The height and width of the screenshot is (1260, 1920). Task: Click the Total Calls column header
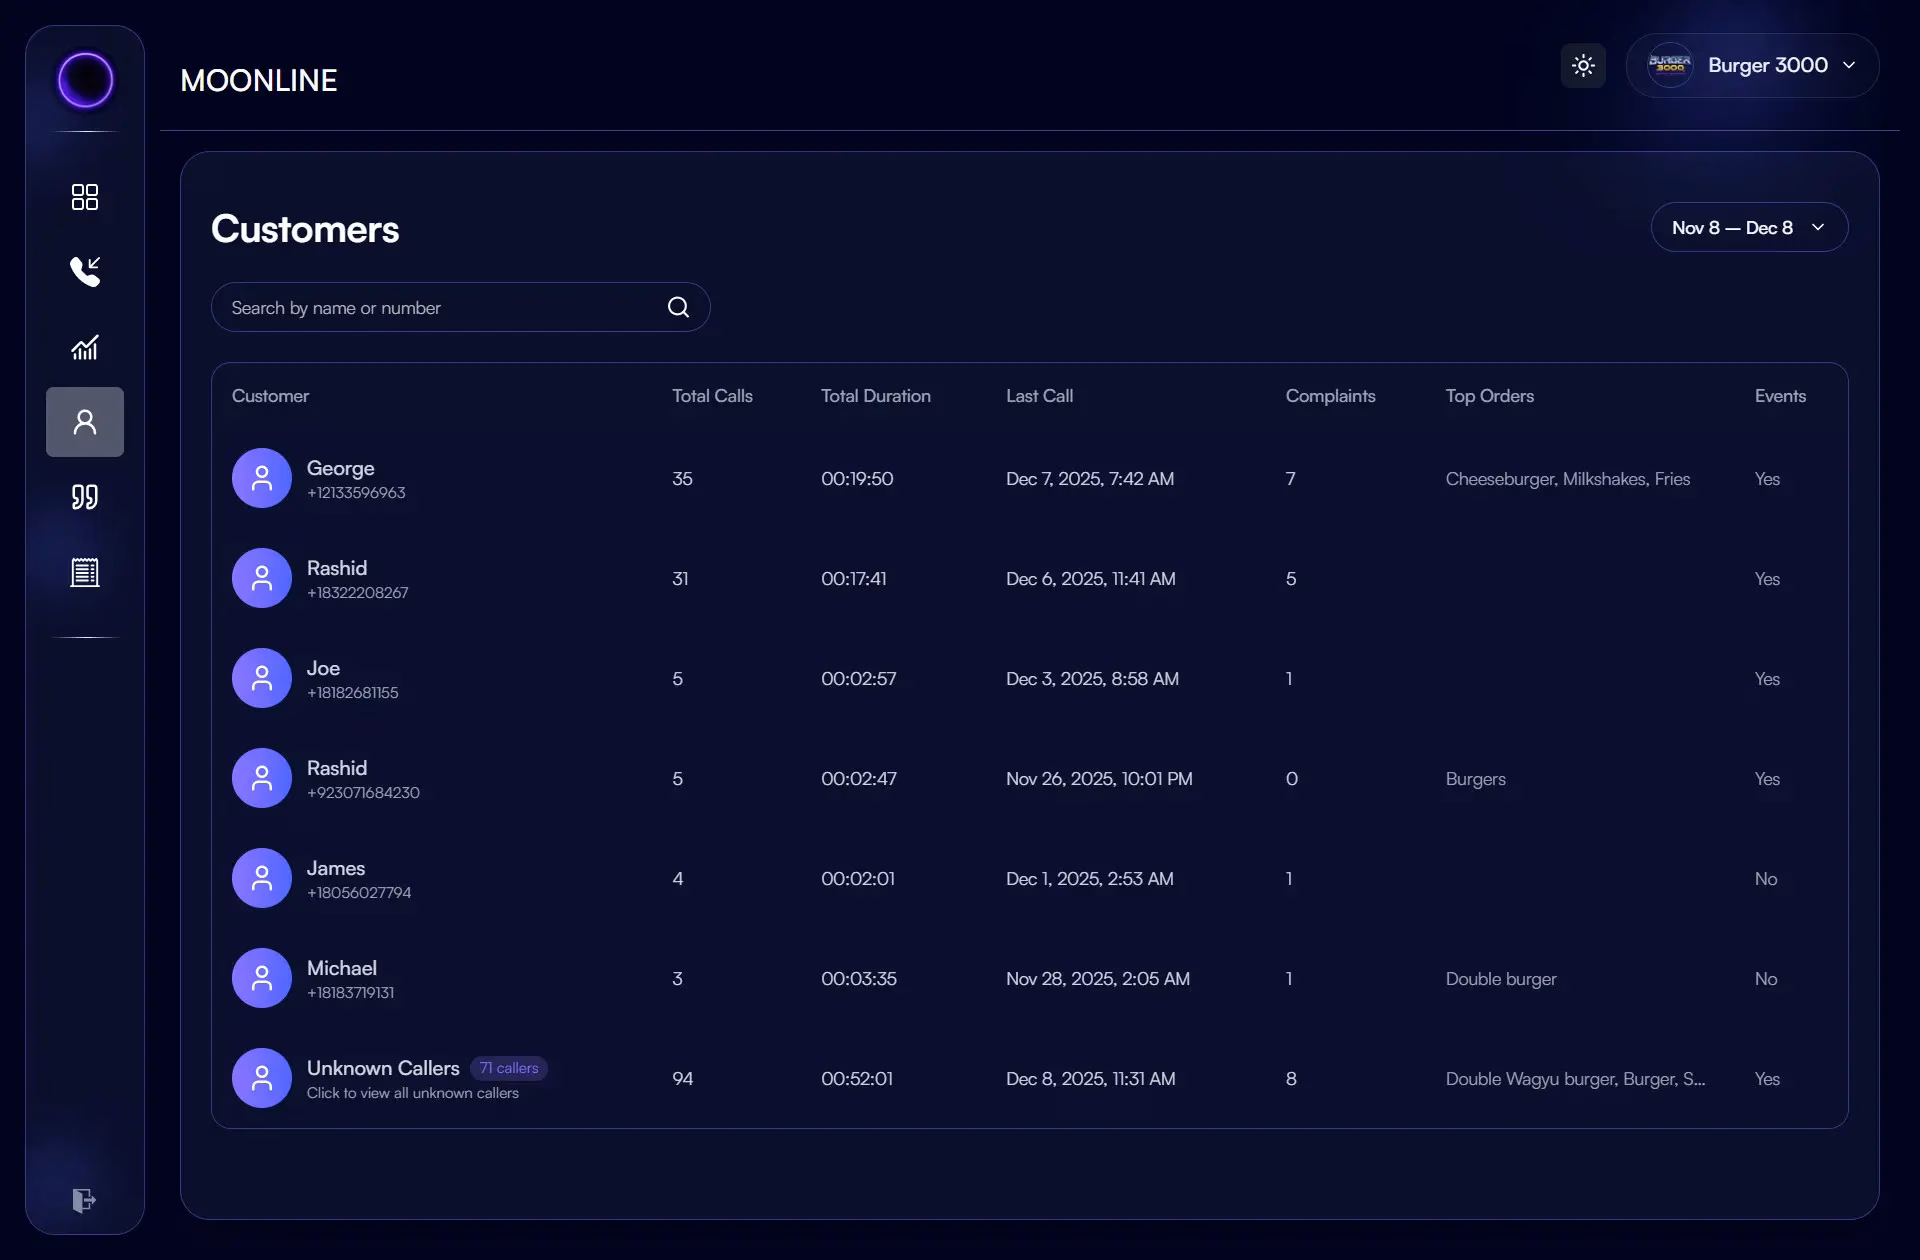[x=712, y=396]
